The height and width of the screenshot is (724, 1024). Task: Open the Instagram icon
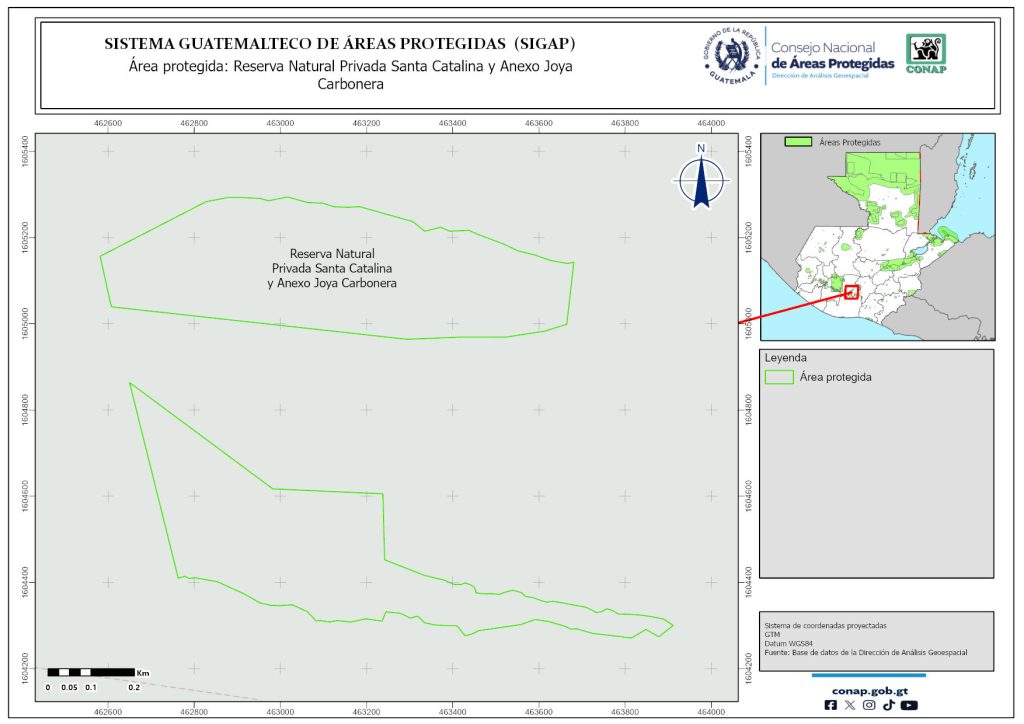click(869, 705)
